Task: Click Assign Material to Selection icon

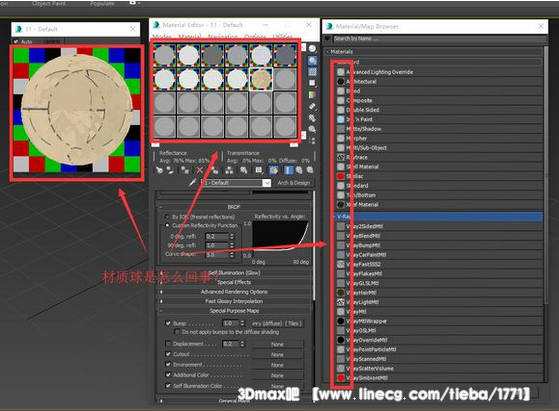Action: pos(185,170)
